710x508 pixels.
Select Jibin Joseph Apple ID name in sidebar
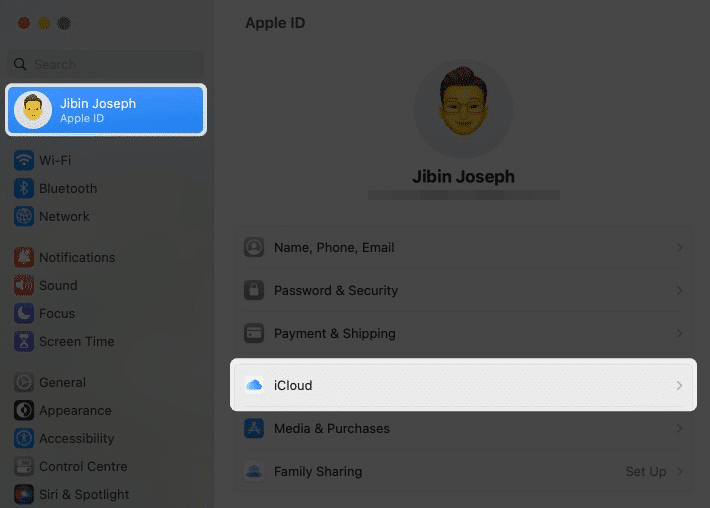(98, 103)
